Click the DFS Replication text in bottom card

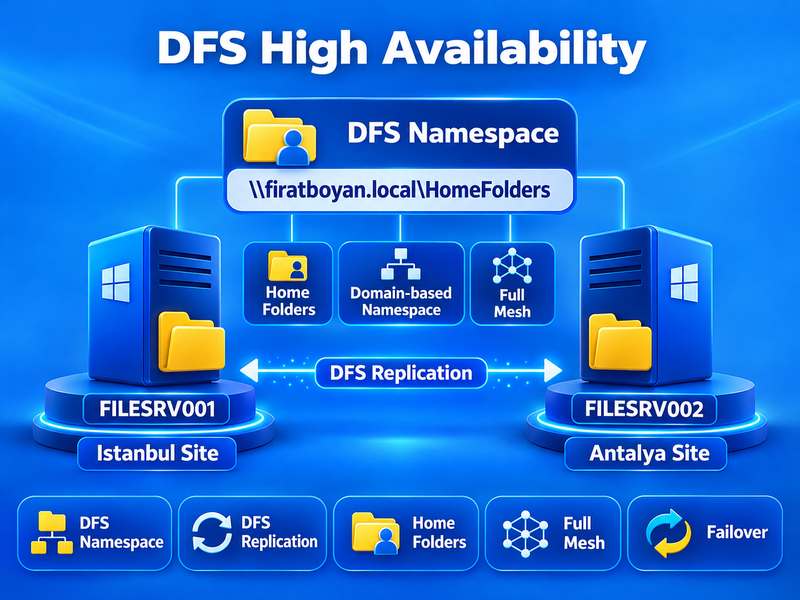click(x=279, y=532)
